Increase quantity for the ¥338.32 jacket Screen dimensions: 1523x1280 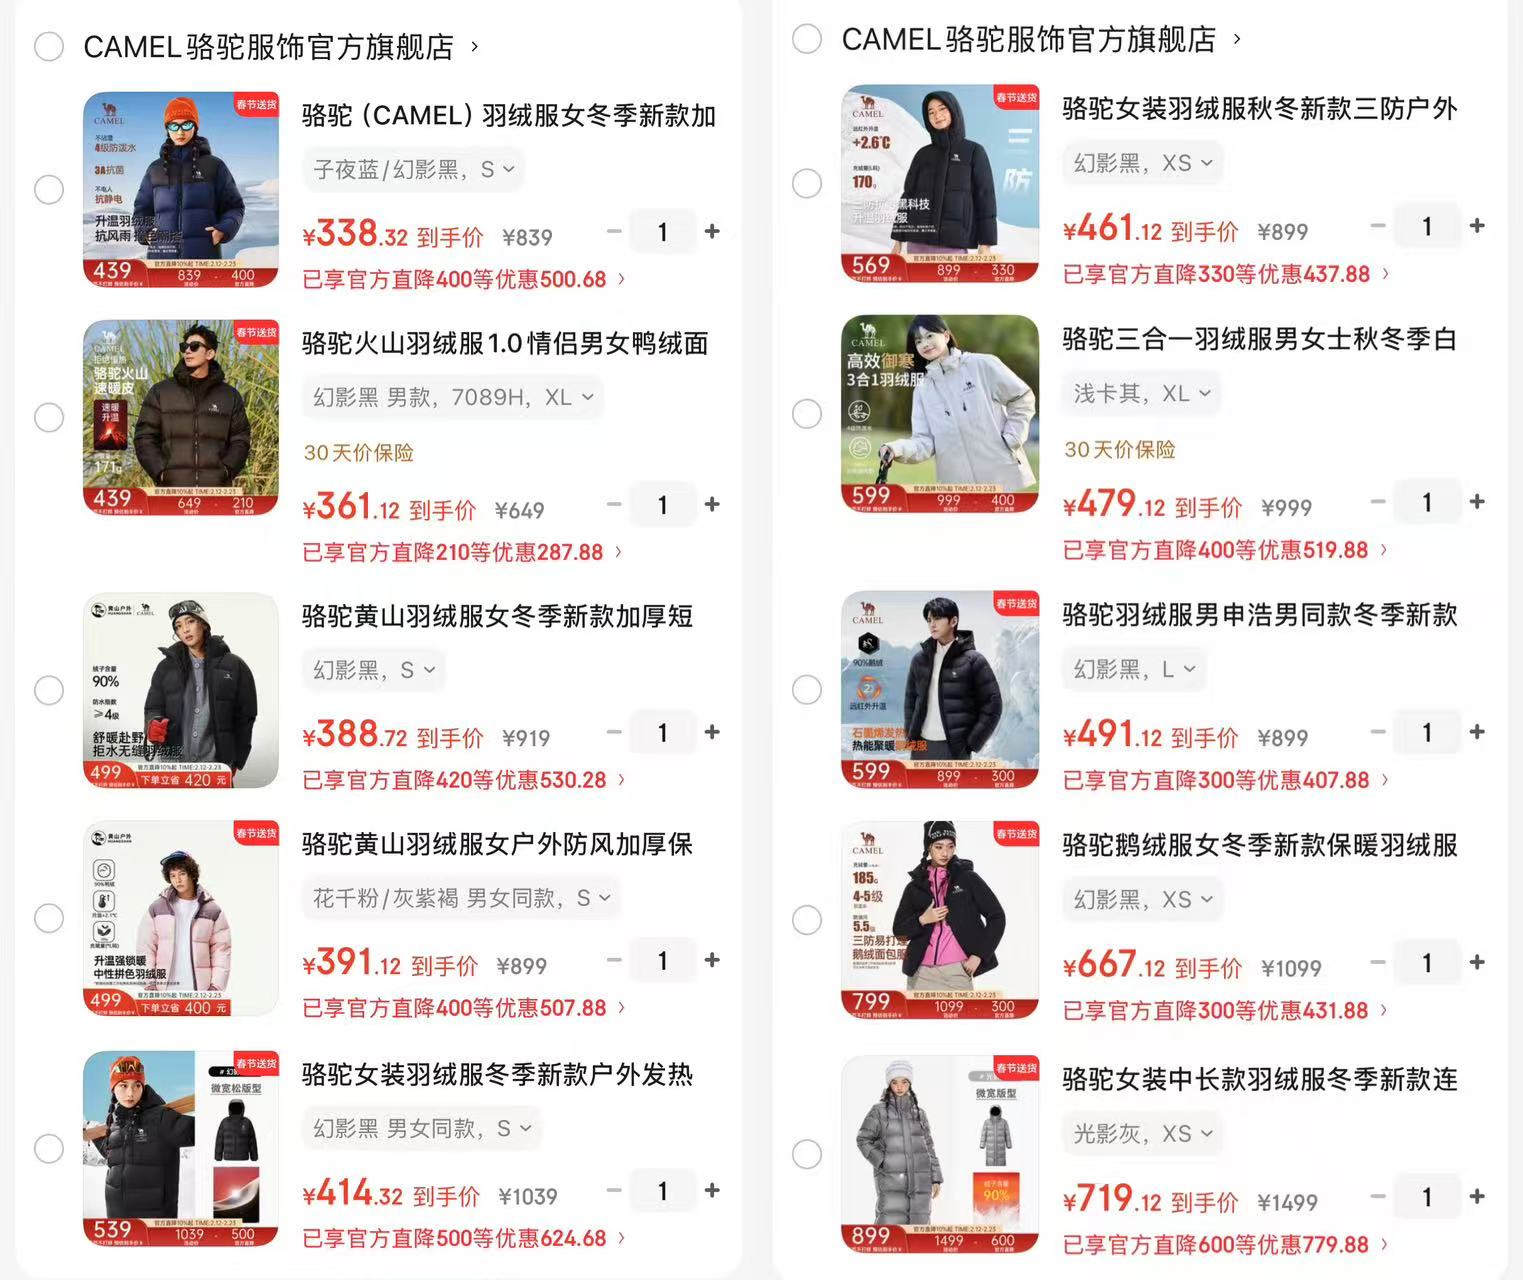click(712, 231)
